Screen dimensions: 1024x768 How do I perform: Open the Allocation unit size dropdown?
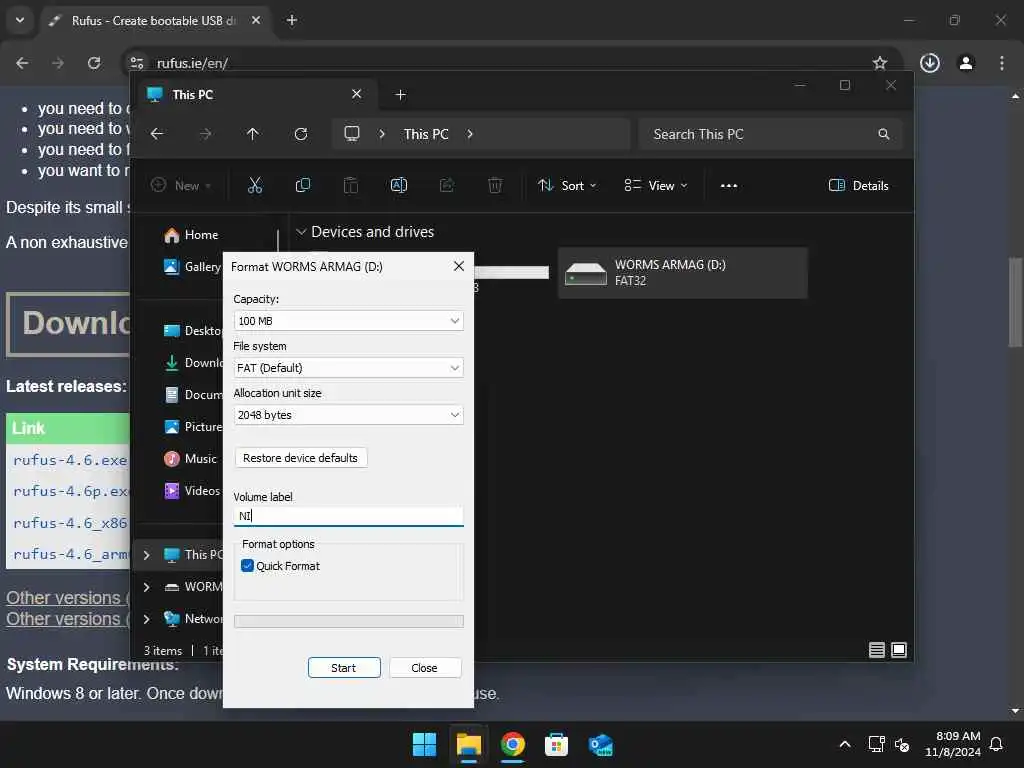pyautogui.click(x=349, y=415)
